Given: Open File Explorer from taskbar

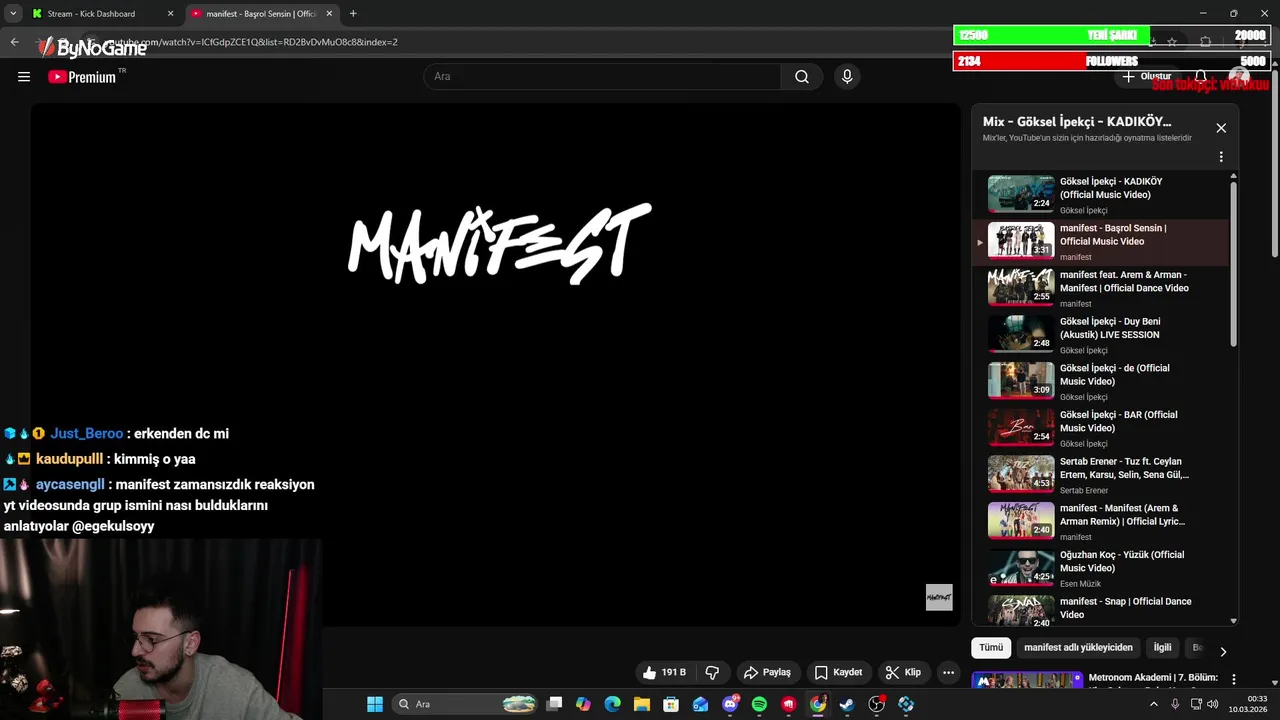Looking at the screenshot, I should pyautogui.click(x=642, y=704).
